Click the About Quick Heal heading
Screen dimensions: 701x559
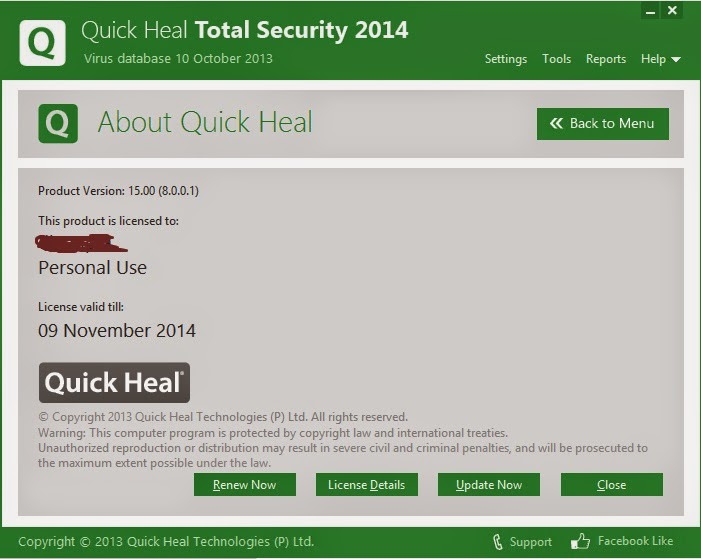(x=205, y=122)
